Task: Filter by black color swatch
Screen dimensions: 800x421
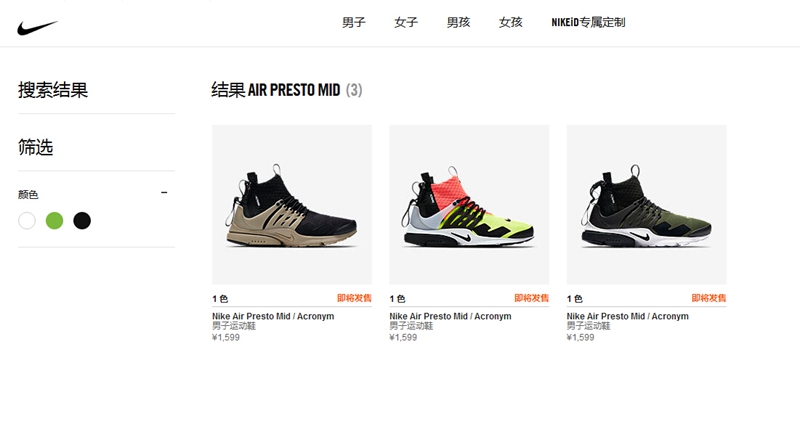Action: (x=82, y=221)
